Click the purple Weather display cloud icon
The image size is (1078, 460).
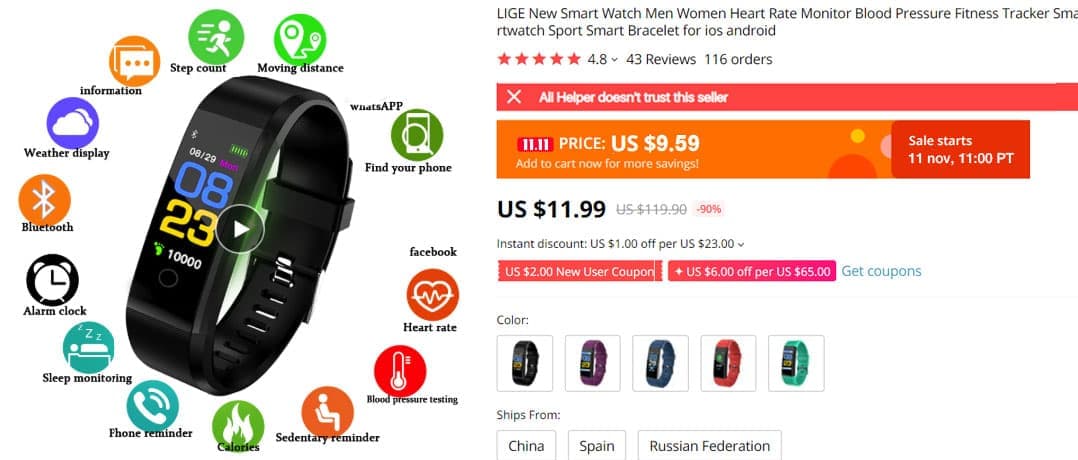click(73, 122)
